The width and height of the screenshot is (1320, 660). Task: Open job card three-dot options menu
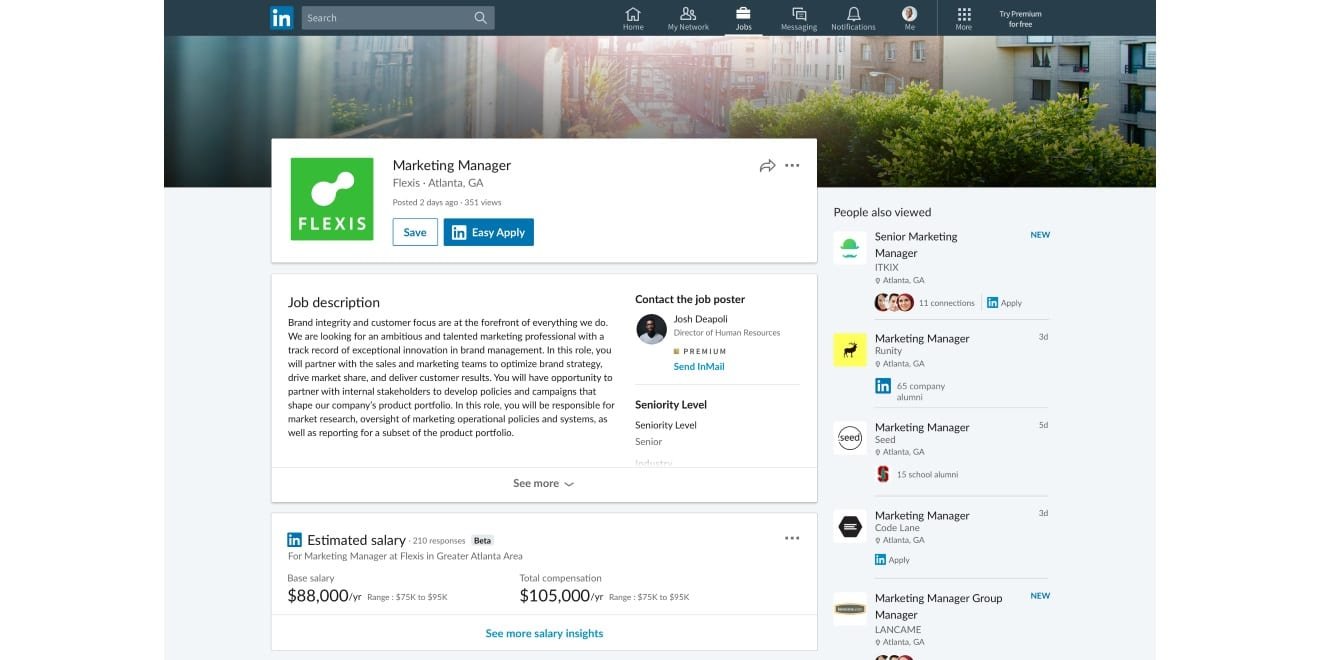coord(792,166)
